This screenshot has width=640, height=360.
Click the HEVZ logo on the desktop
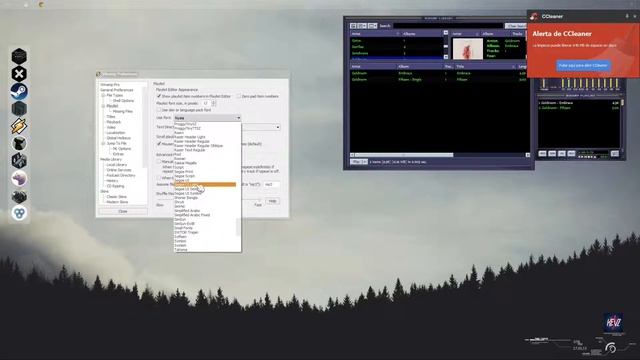click(x=613, y=323)
